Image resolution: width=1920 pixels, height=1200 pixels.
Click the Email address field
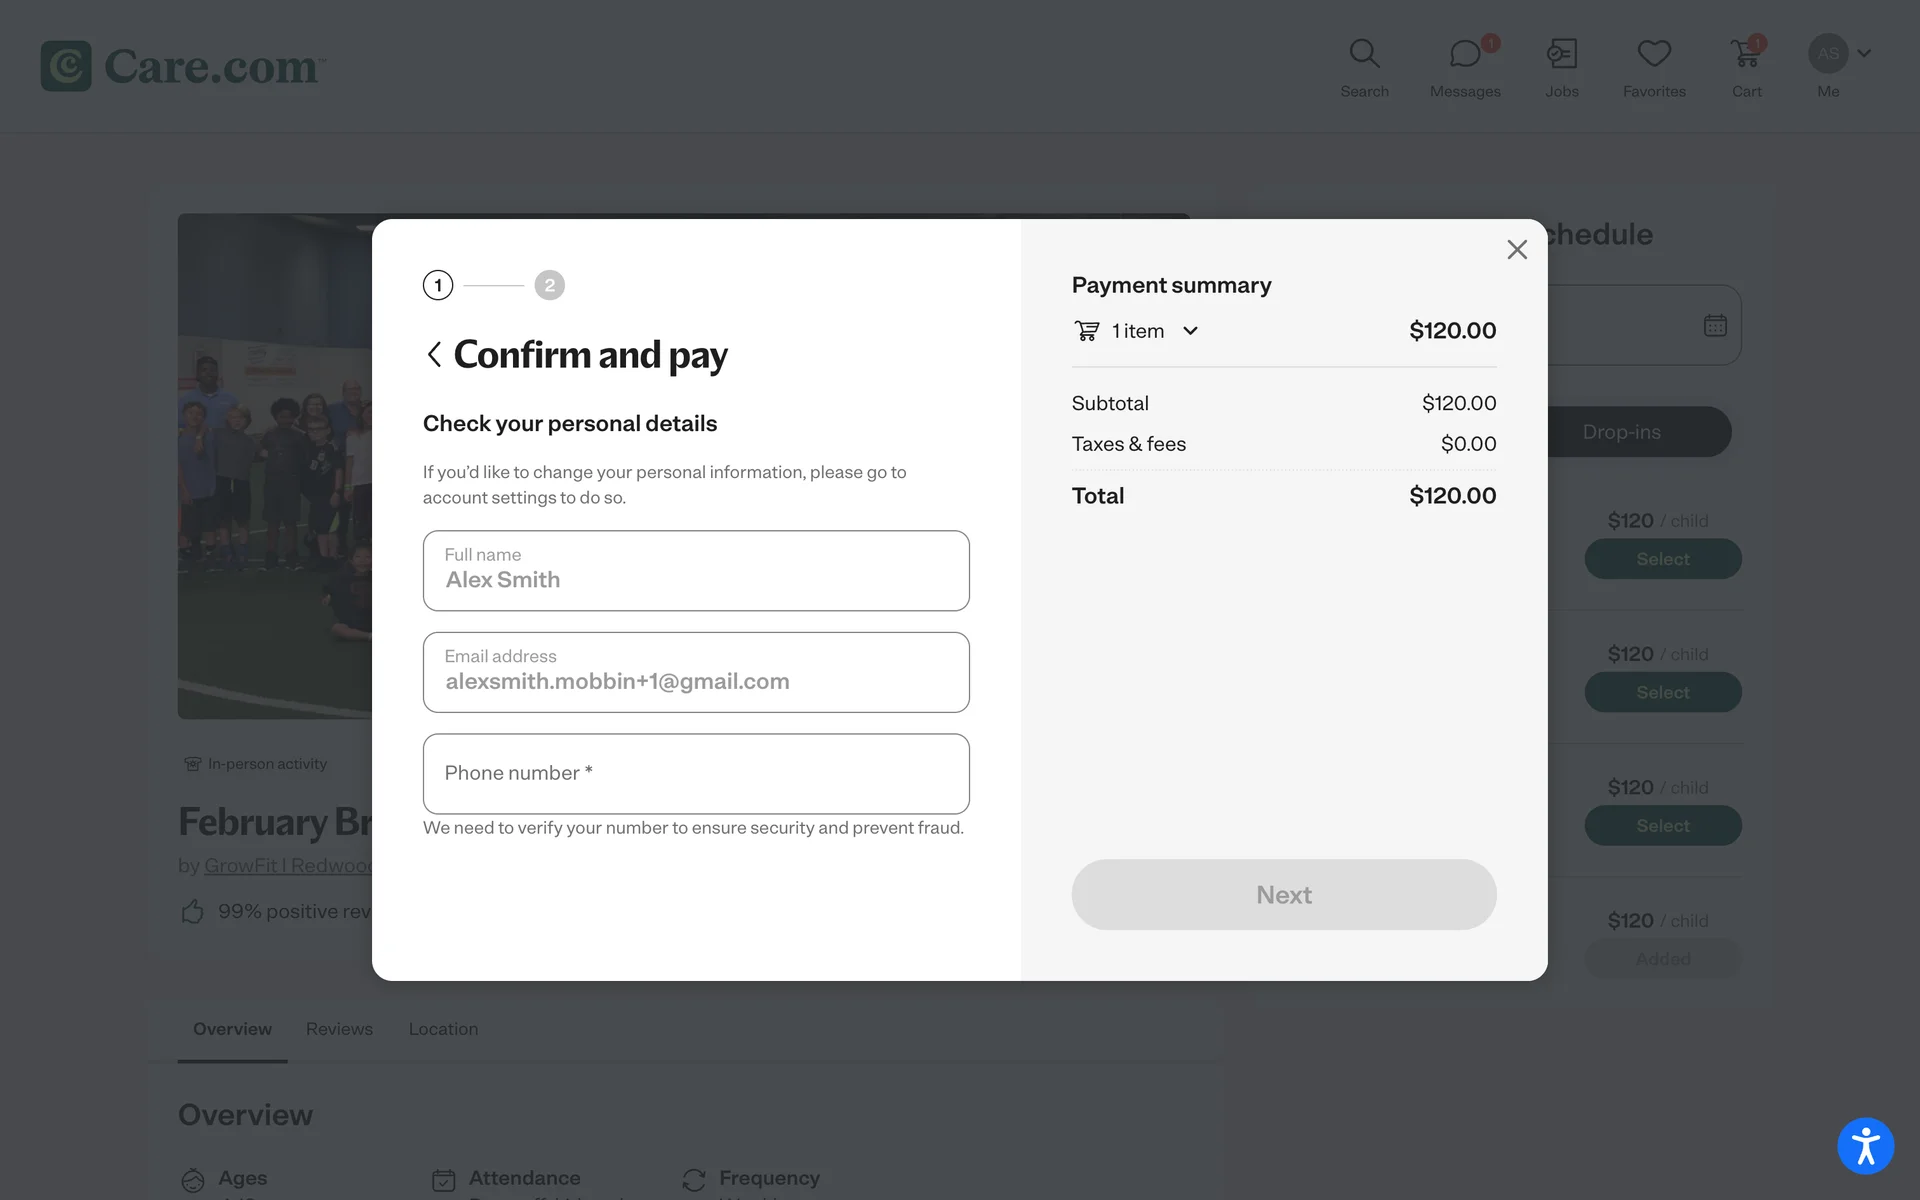(x=696, y=672)
